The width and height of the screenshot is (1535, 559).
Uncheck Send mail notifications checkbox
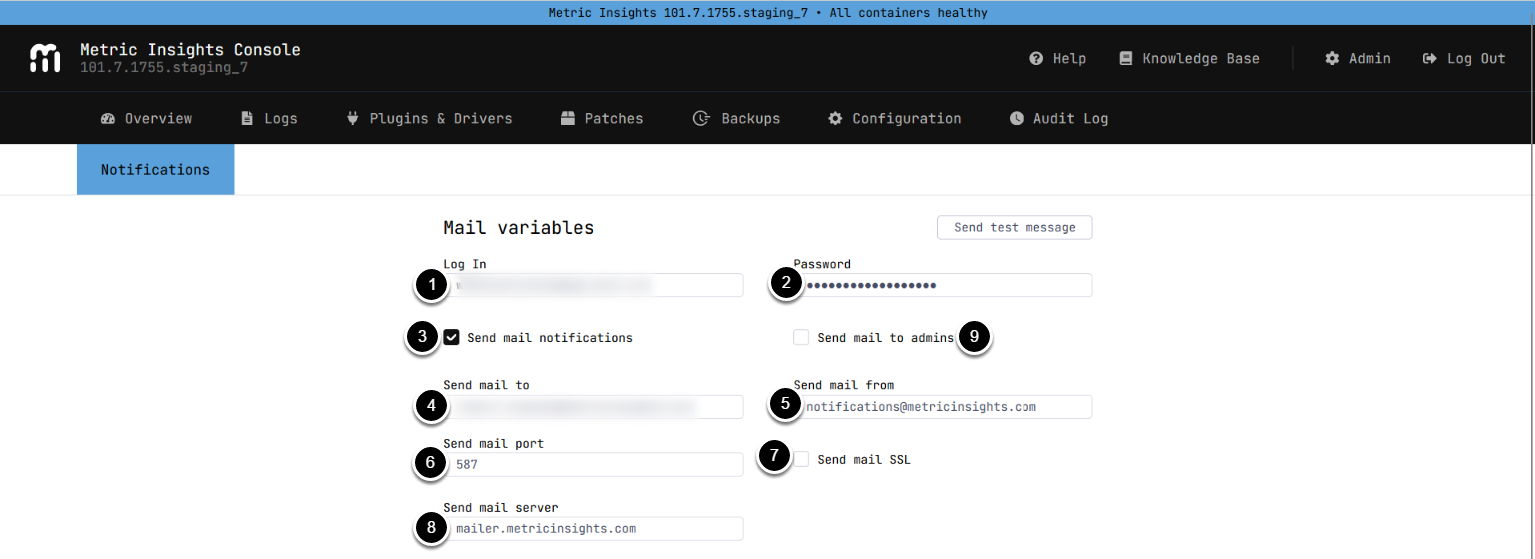coord(452,338)
